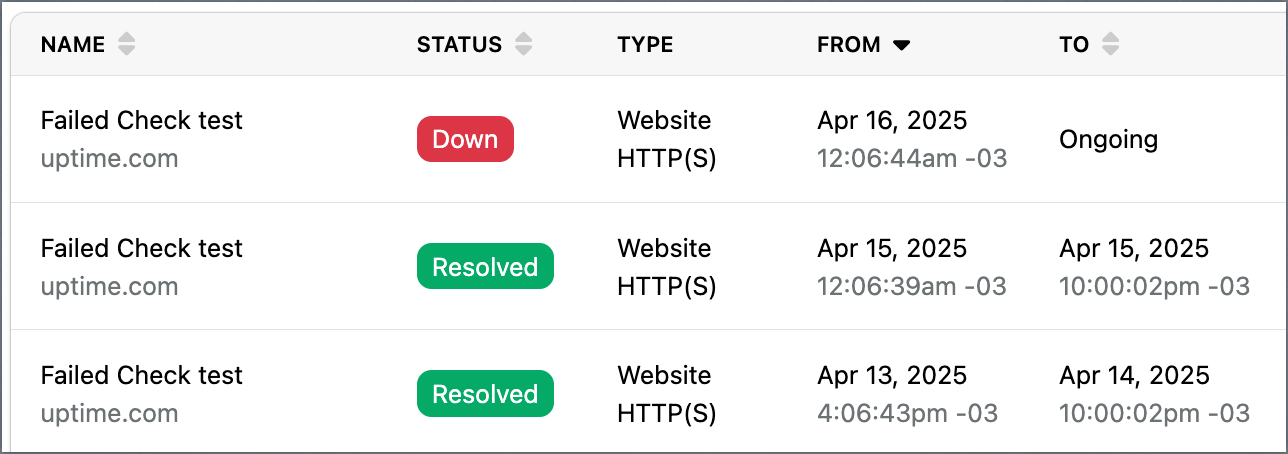Click Website HTTP(S) type in the Down row
The width and height of the screenshot is (1288, 454).
click(x=667, y=139)
